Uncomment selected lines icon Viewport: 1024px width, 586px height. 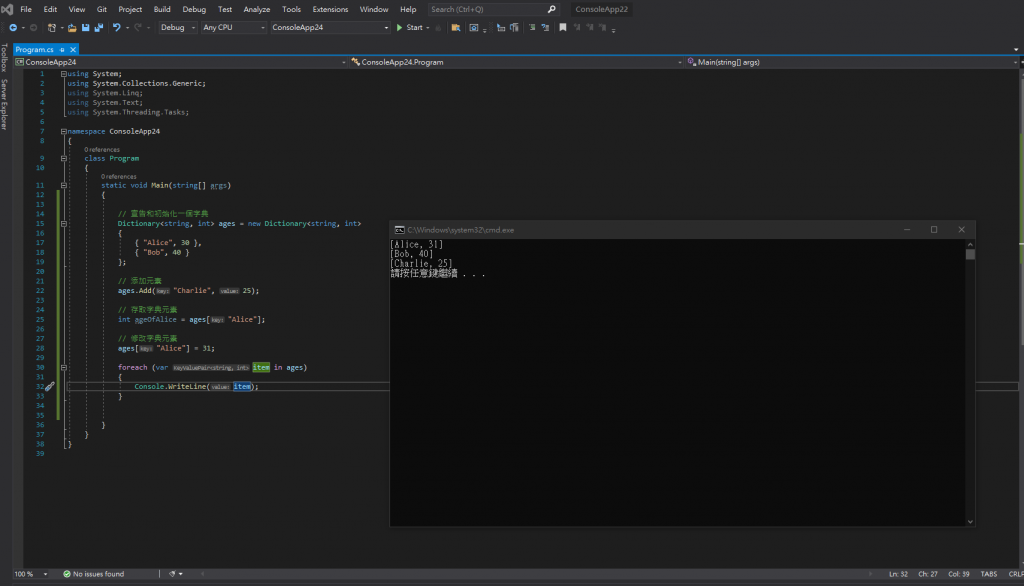pos(545,27)
